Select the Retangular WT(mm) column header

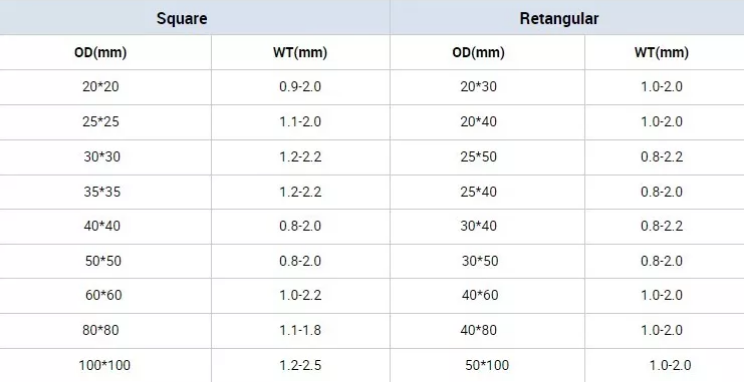pyautogui.click(x=661, y=52)
